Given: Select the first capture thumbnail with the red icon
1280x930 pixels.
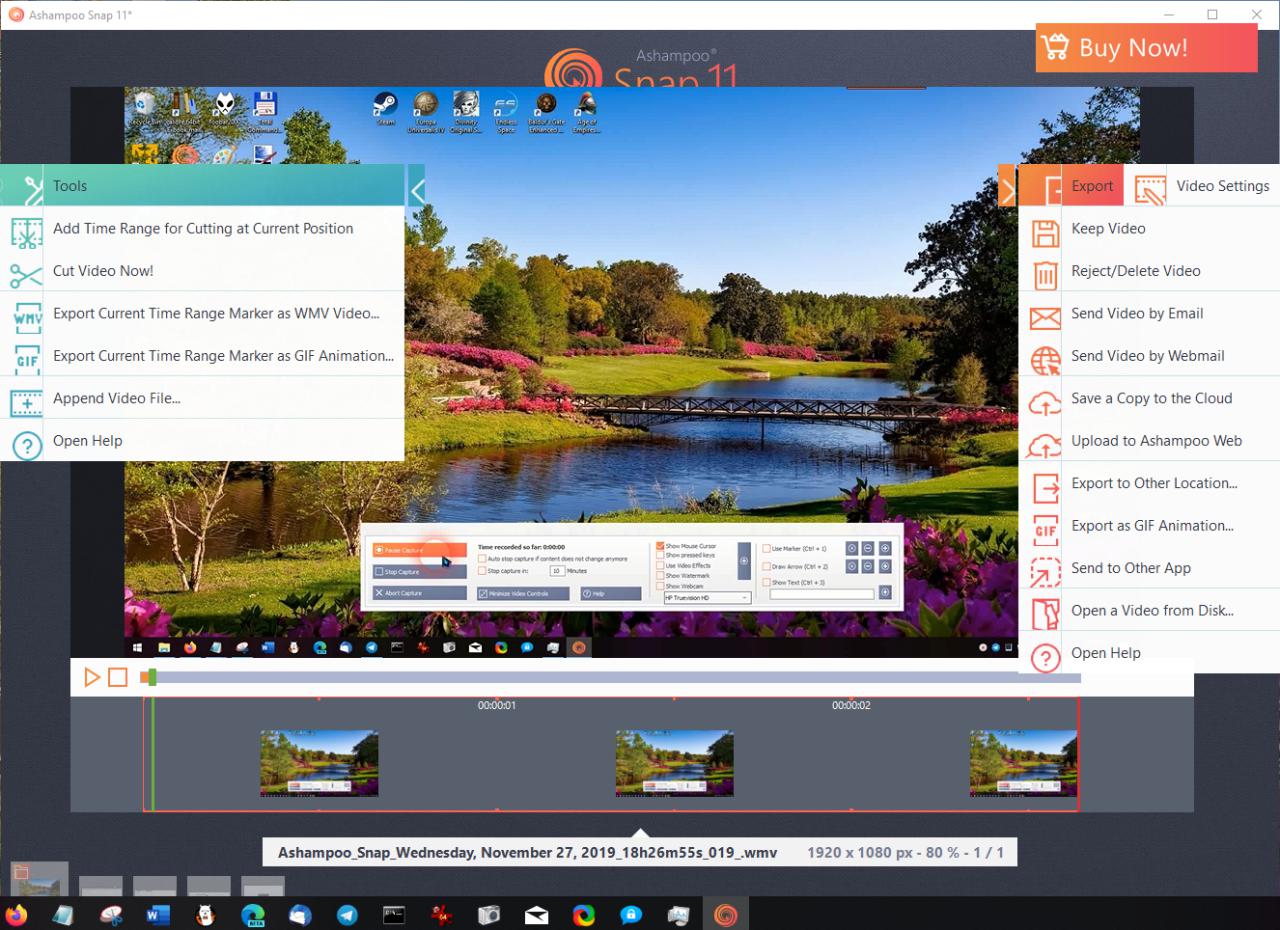Looking at the screenshot, I should coord(39,880).
